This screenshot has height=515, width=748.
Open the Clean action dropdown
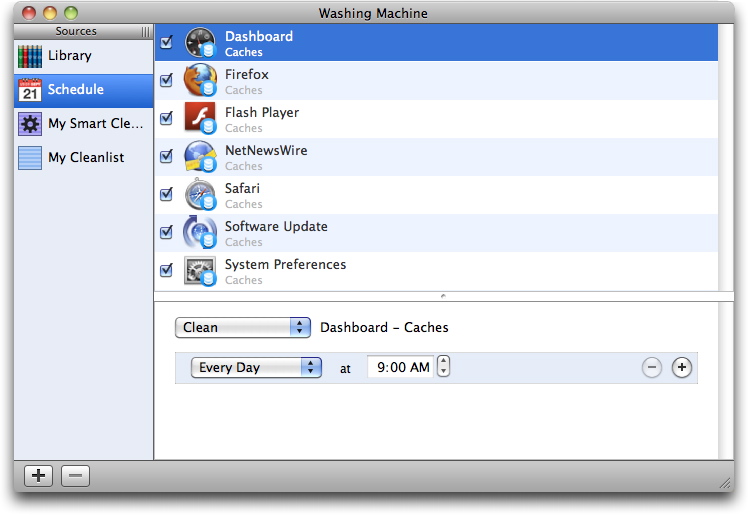coord(243,328)
